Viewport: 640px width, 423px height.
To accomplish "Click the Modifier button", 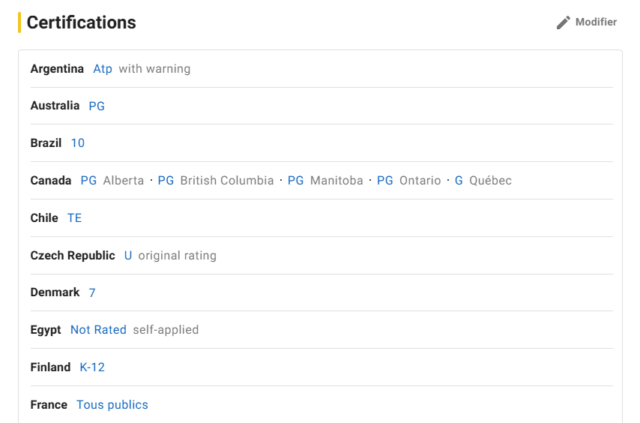I will [595, 22].
